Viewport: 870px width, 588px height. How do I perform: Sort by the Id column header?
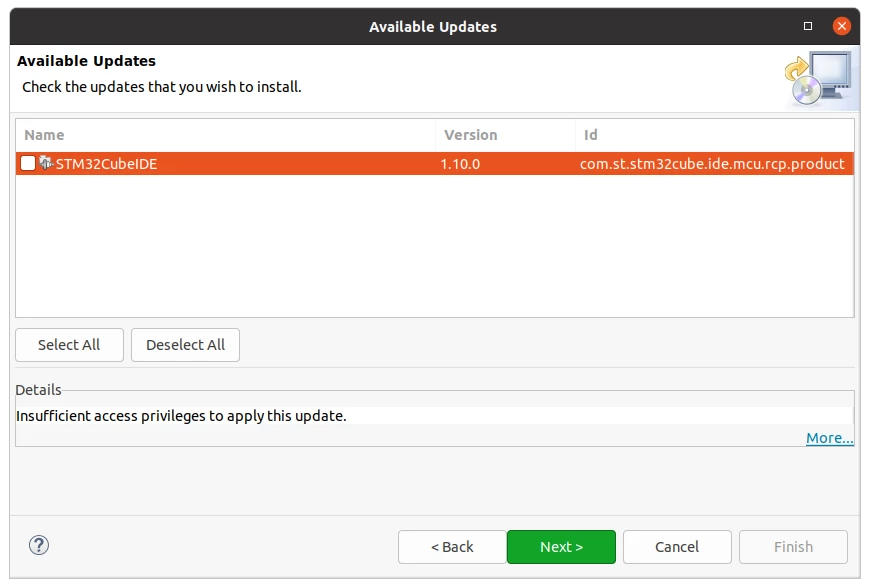pyautogui.click(x=715, y=135)
